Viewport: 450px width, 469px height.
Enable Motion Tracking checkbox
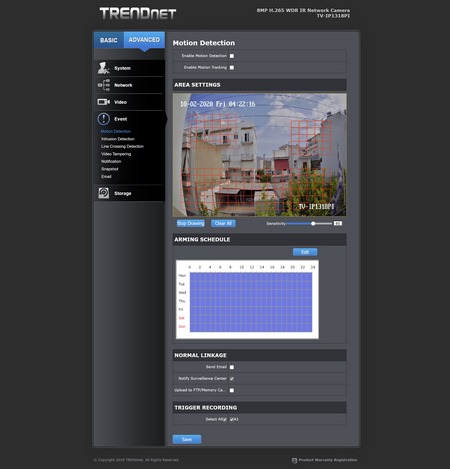click(232, 68)
